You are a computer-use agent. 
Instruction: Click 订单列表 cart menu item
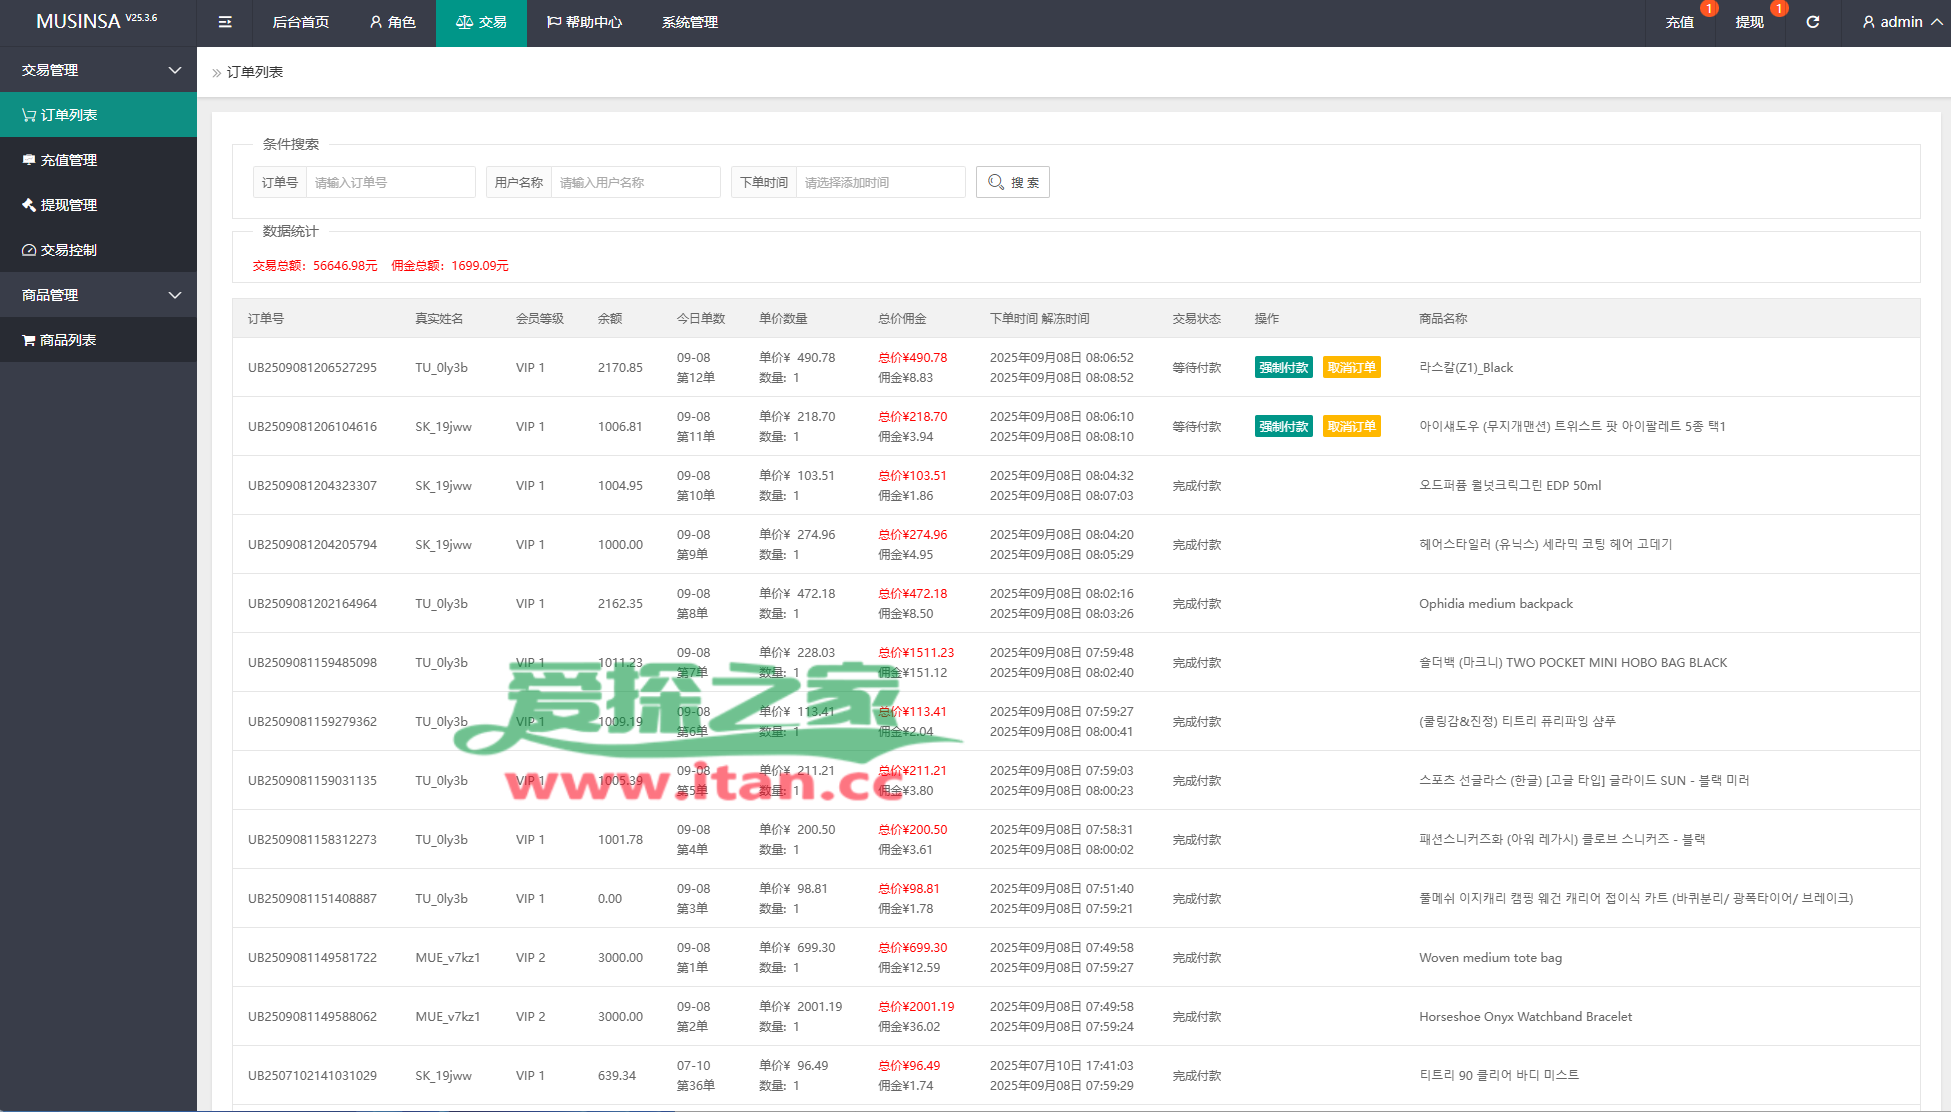(x=68, y=115)
